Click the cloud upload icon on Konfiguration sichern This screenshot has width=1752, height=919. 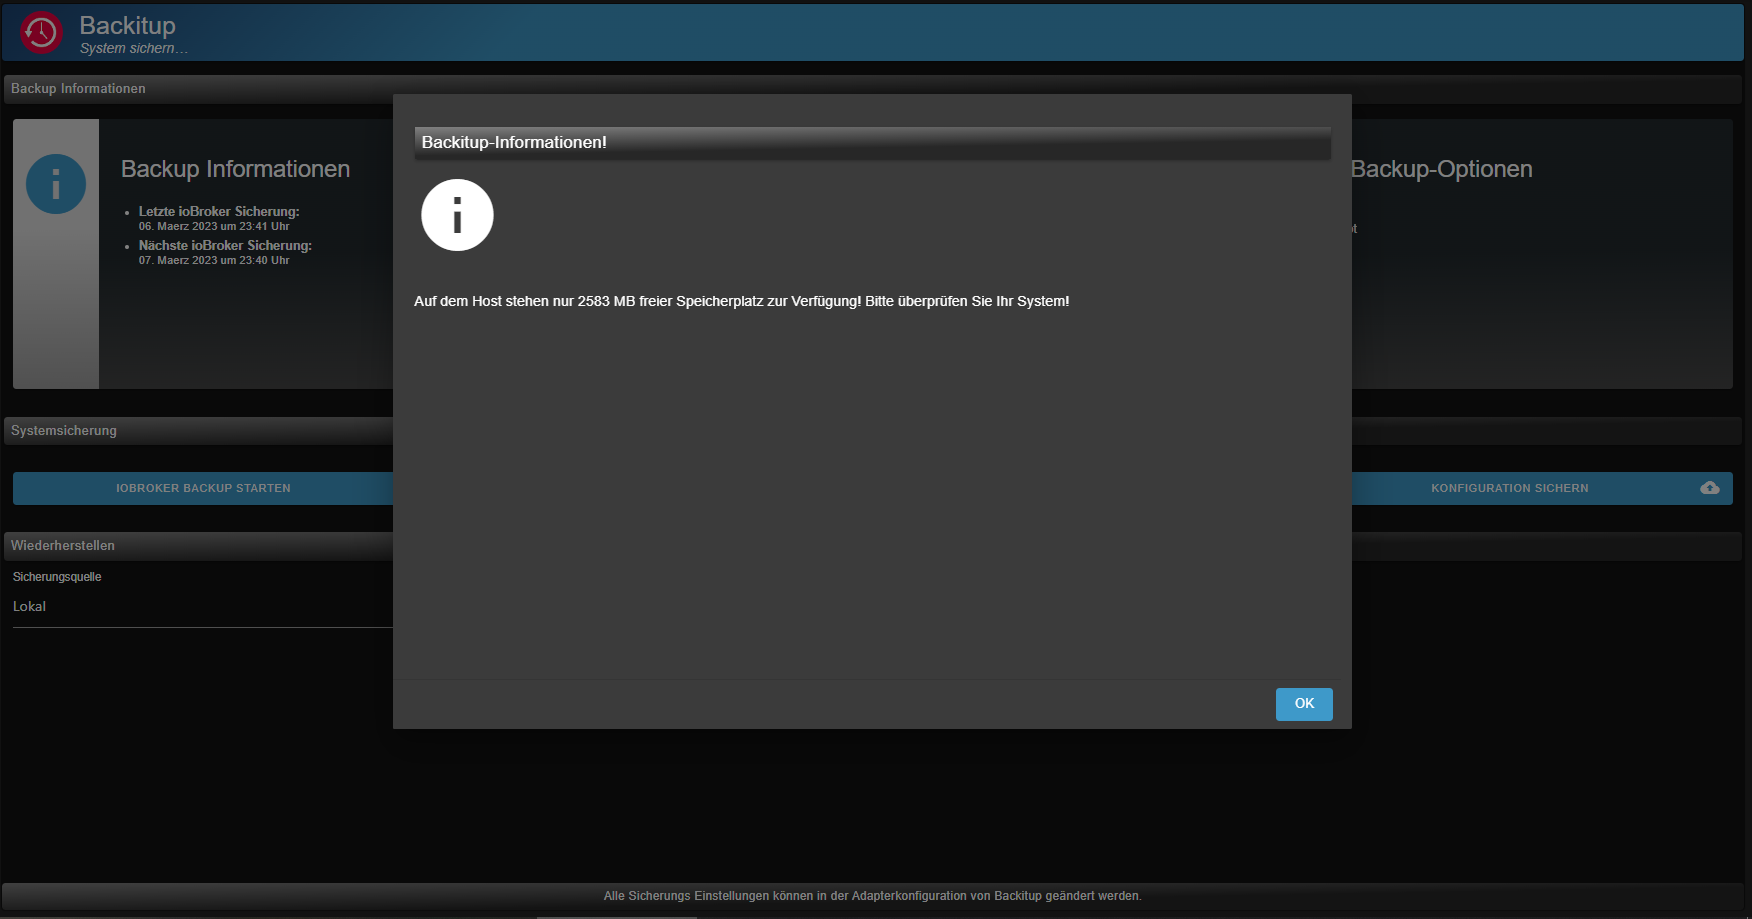click(x=1710, y=488)
